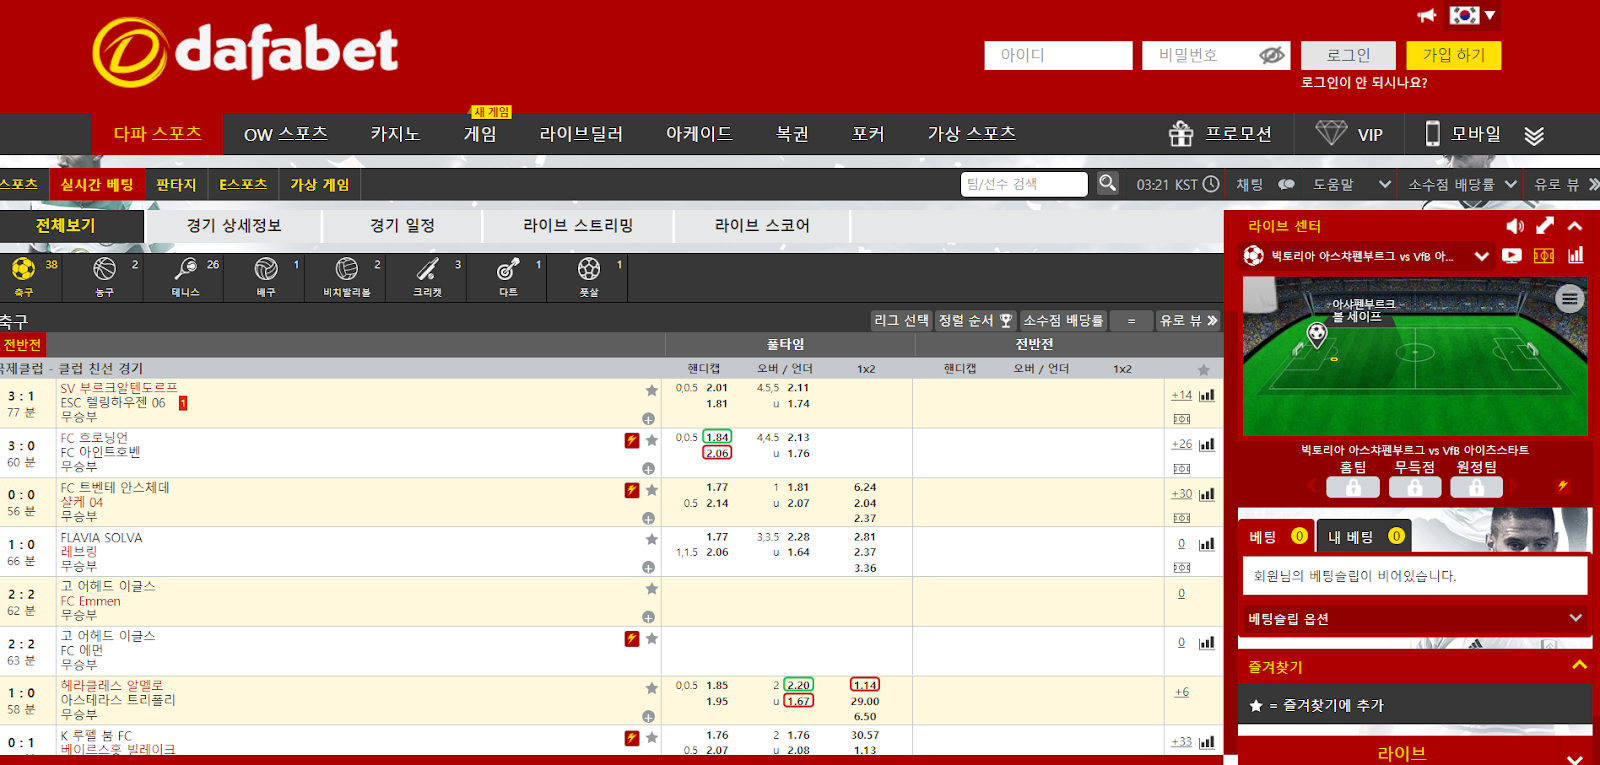Screen dimensions: 1600x765
Task: Expand Live Center to fullscreen
Action: (1545, 226)
